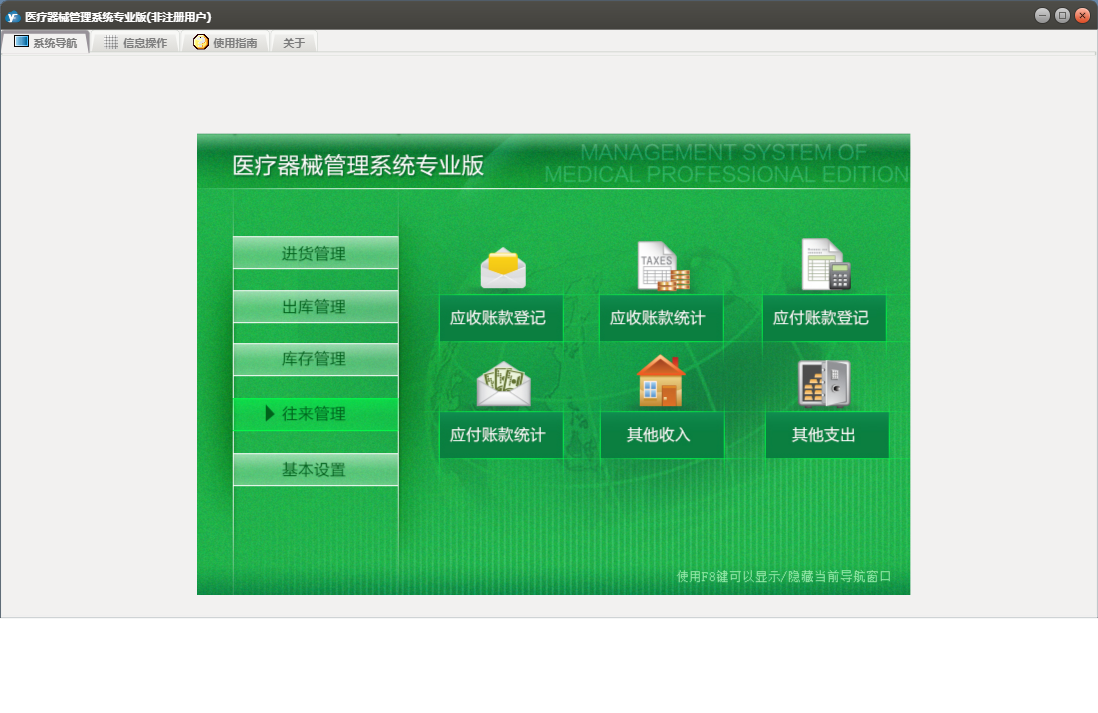The height and width of the screenshot is (713, 1098).
Task: Open the 应收账款统计 button
Action: (661, 318)
